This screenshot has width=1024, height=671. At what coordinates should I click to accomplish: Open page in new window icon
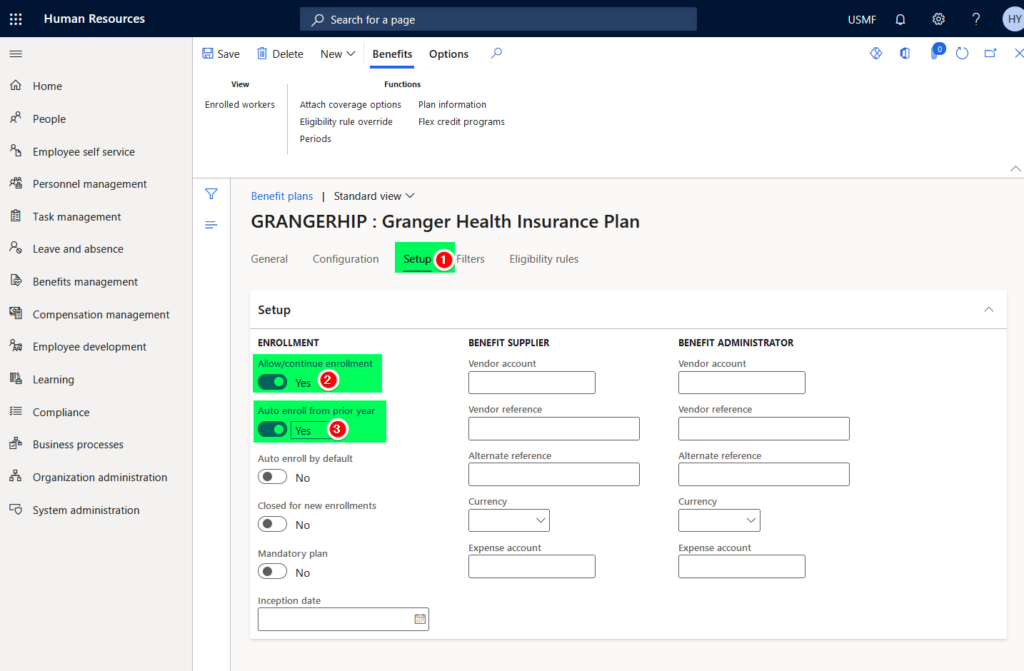coord(991,53)
